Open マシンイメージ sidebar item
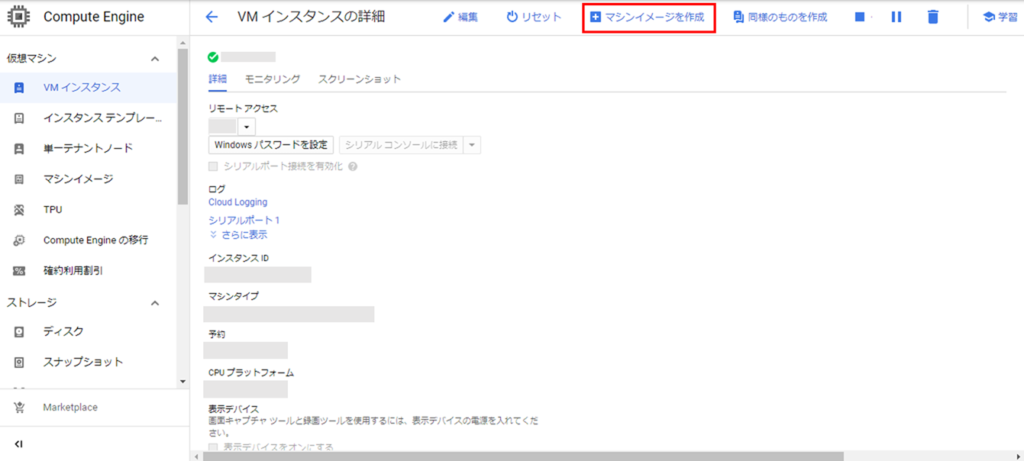This screenshot has width=1024, height=461. click(x=88, y=179)
